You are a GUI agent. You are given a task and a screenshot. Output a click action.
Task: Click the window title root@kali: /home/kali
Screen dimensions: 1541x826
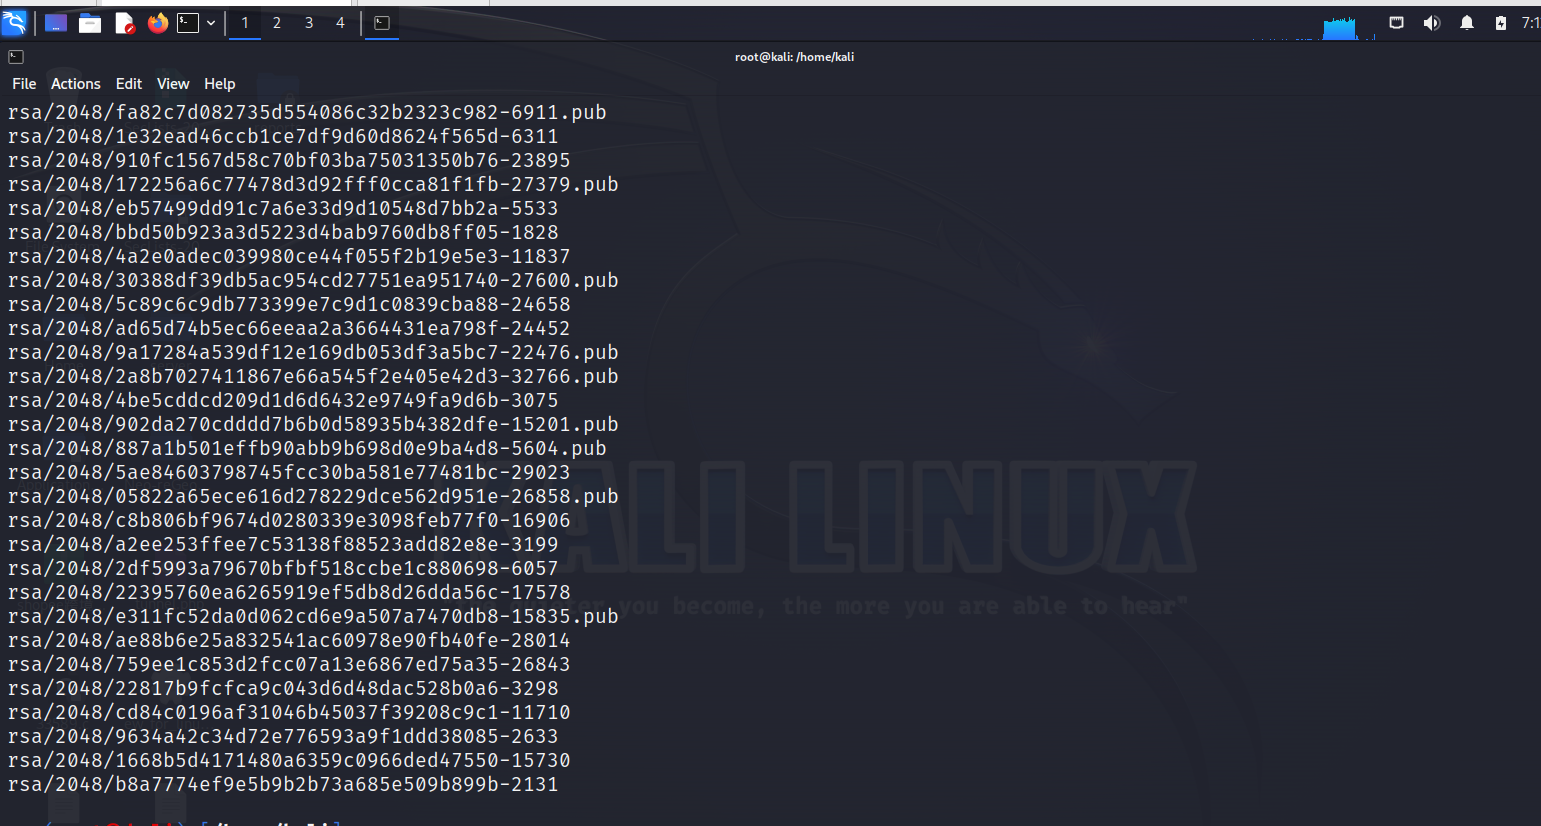(x=794, y=57)
